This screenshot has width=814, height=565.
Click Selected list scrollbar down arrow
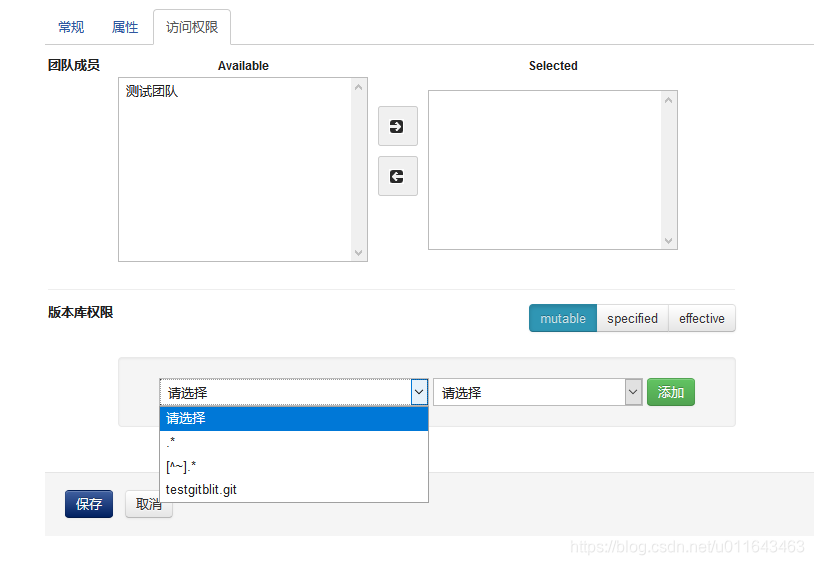[669, 240]
